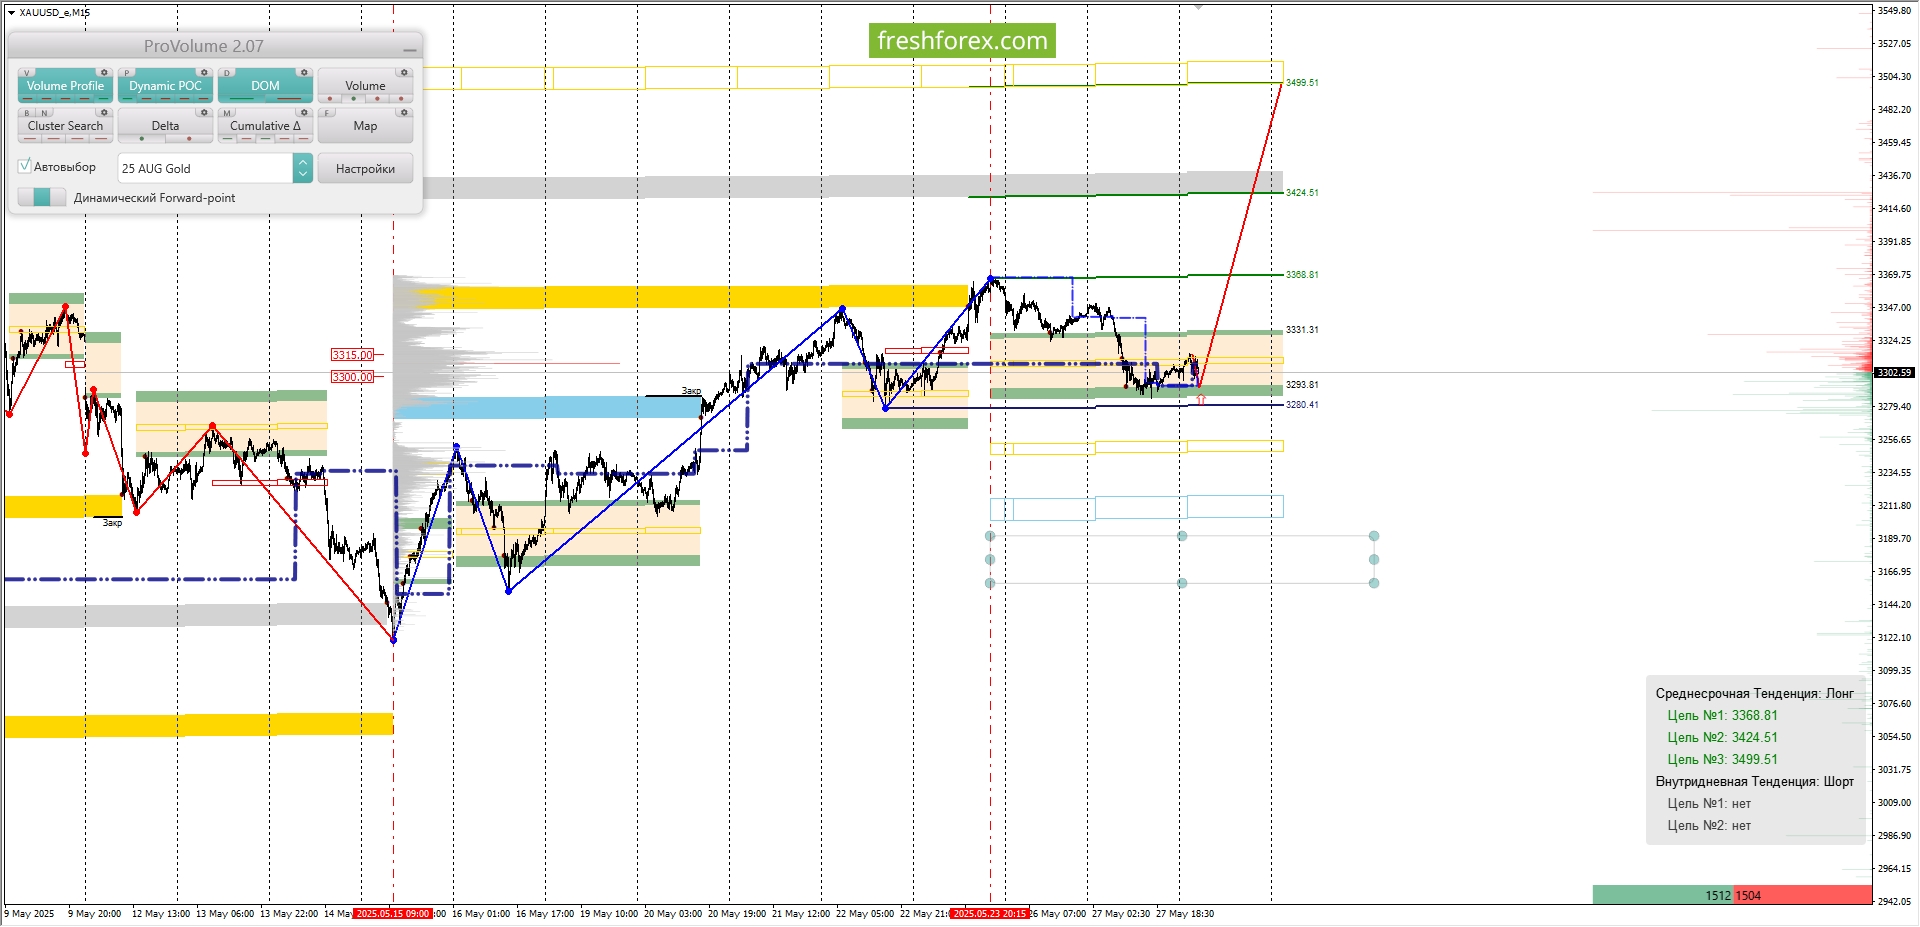Toggle the Volume Profile indicator
Image resolution: width=1920 pixels, height=927 pixels.
65,86
